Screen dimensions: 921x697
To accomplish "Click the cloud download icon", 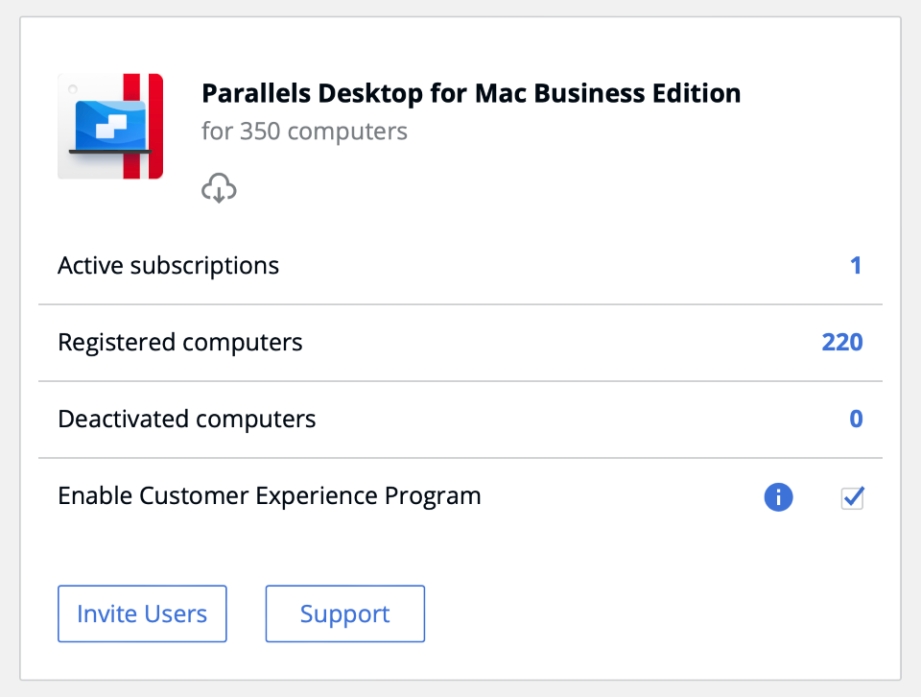I will pos(219,188).
